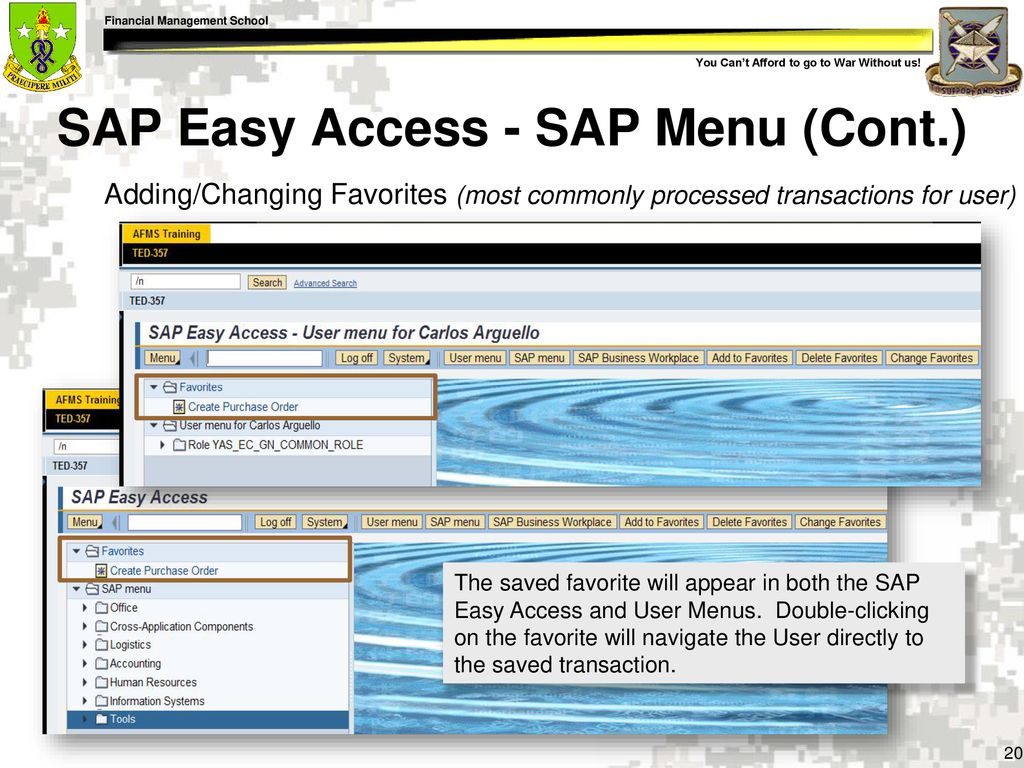This screenshot has width=1024, height=768.
Task: Open SAP Business Workplace in the upper window
Action: tap(638, 358)
